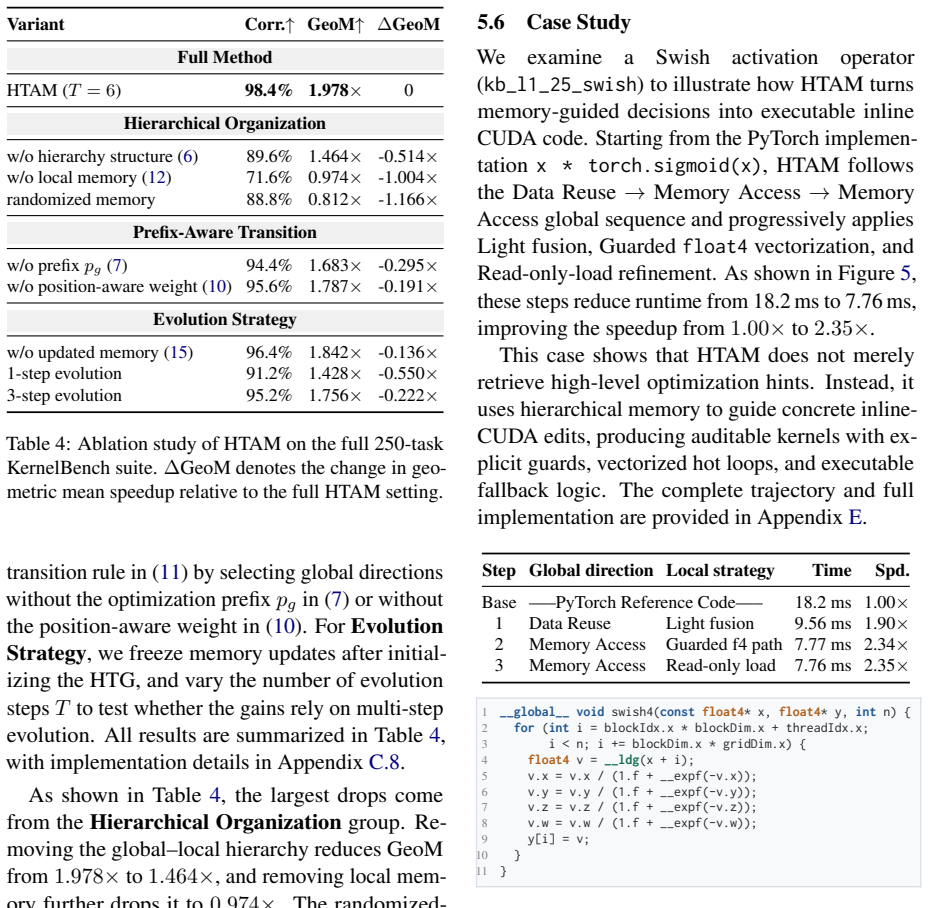The image size is (928, 908).
Task: Click 'Table 4:' caption label
Action: [x=38, y=443]
